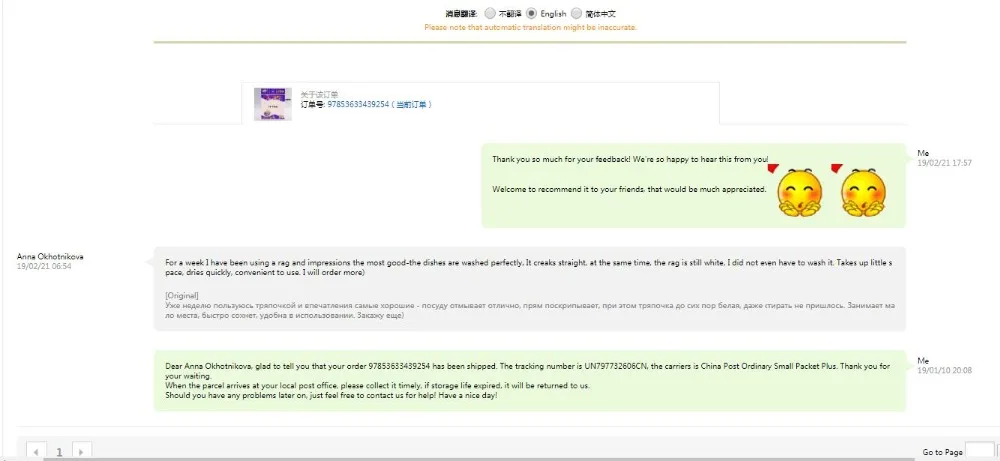Click the timestamp 19/01/10 20:08
Image resolution: width=1000 pixels, height=461 pixels.
point(944,370)
